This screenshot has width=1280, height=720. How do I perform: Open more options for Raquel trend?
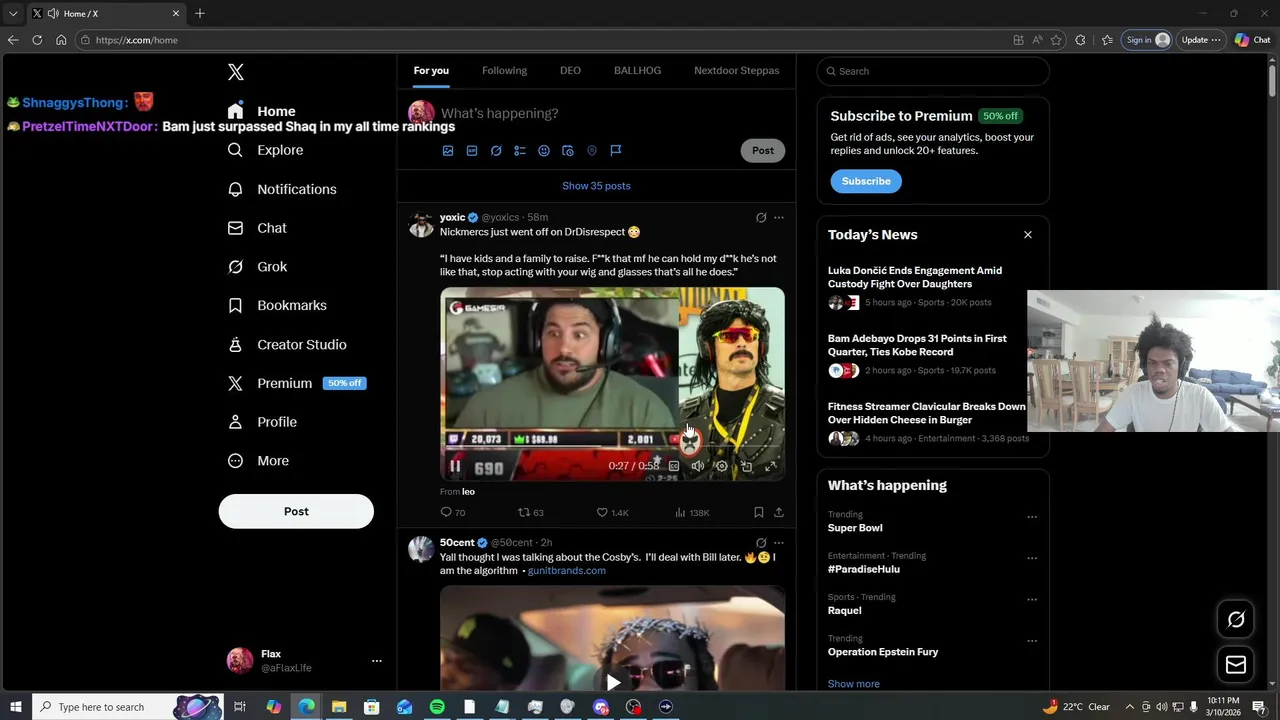pos(1032,600)
